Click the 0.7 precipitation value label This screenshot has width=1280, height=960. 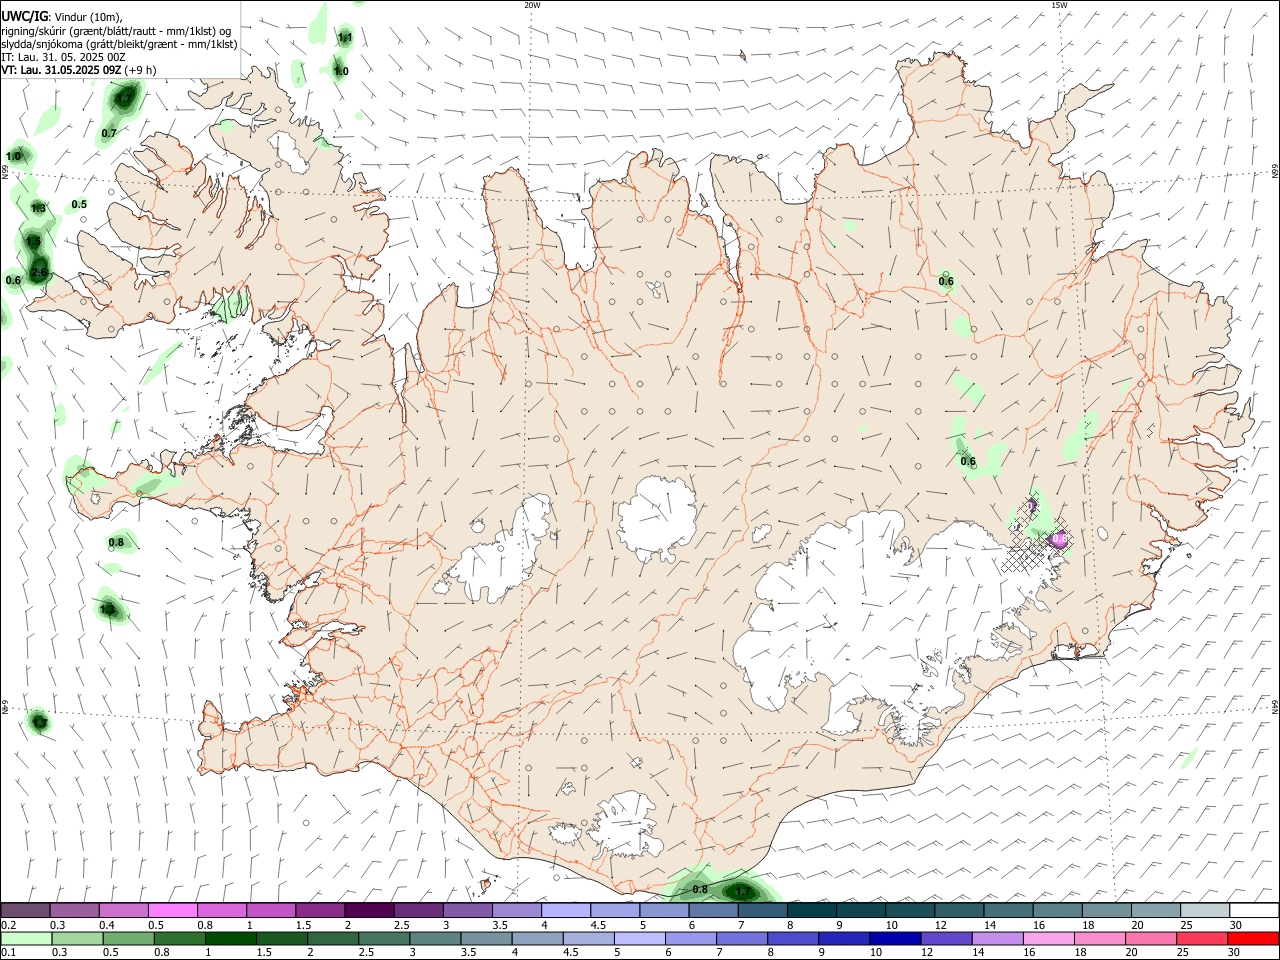[x=109, y=133]
